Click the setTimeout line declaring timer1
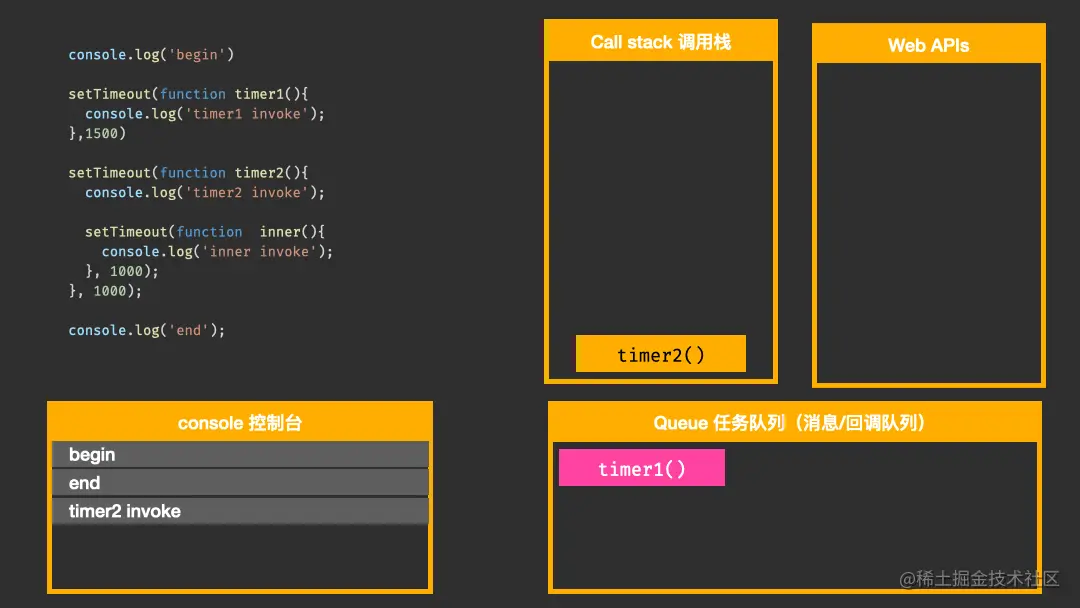 pos(160,93)
